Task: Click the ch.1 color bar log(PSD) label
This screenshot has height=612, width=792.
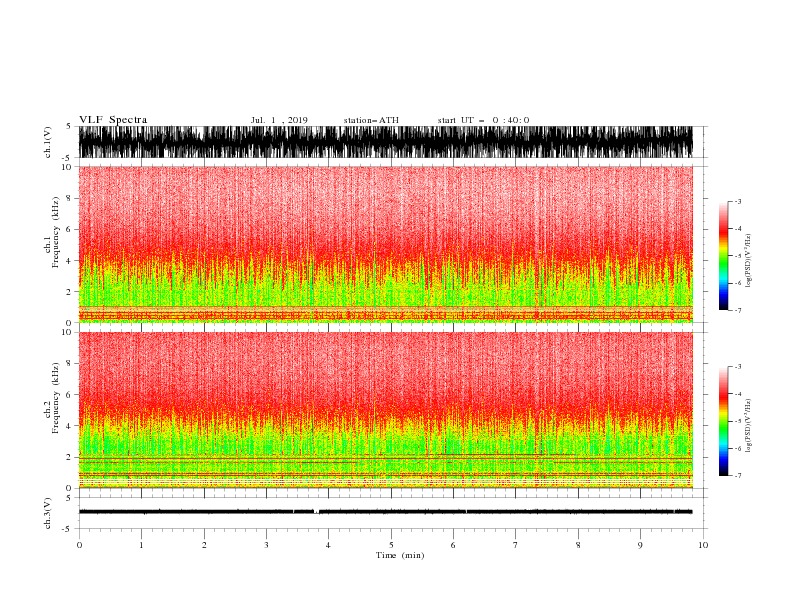Action: [x=749, y=261]
